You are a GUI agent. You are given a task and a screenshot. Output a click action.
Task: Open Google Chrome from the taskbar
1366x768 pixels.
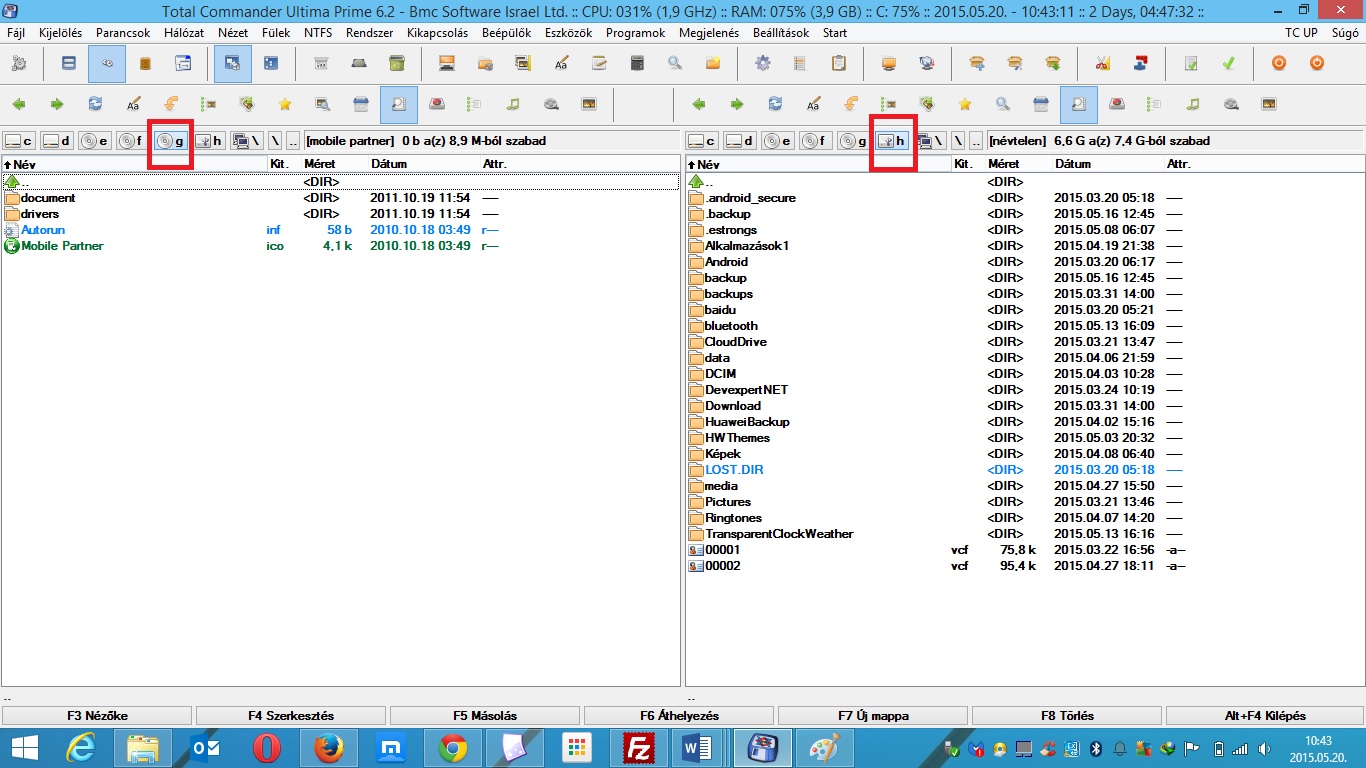tap(452, 748)
